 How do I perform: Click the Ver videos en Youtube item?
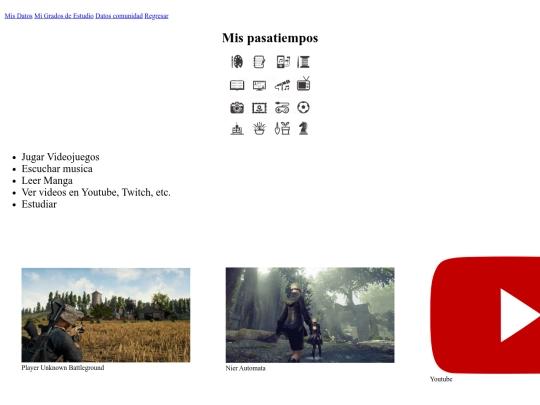click(96, 192)
